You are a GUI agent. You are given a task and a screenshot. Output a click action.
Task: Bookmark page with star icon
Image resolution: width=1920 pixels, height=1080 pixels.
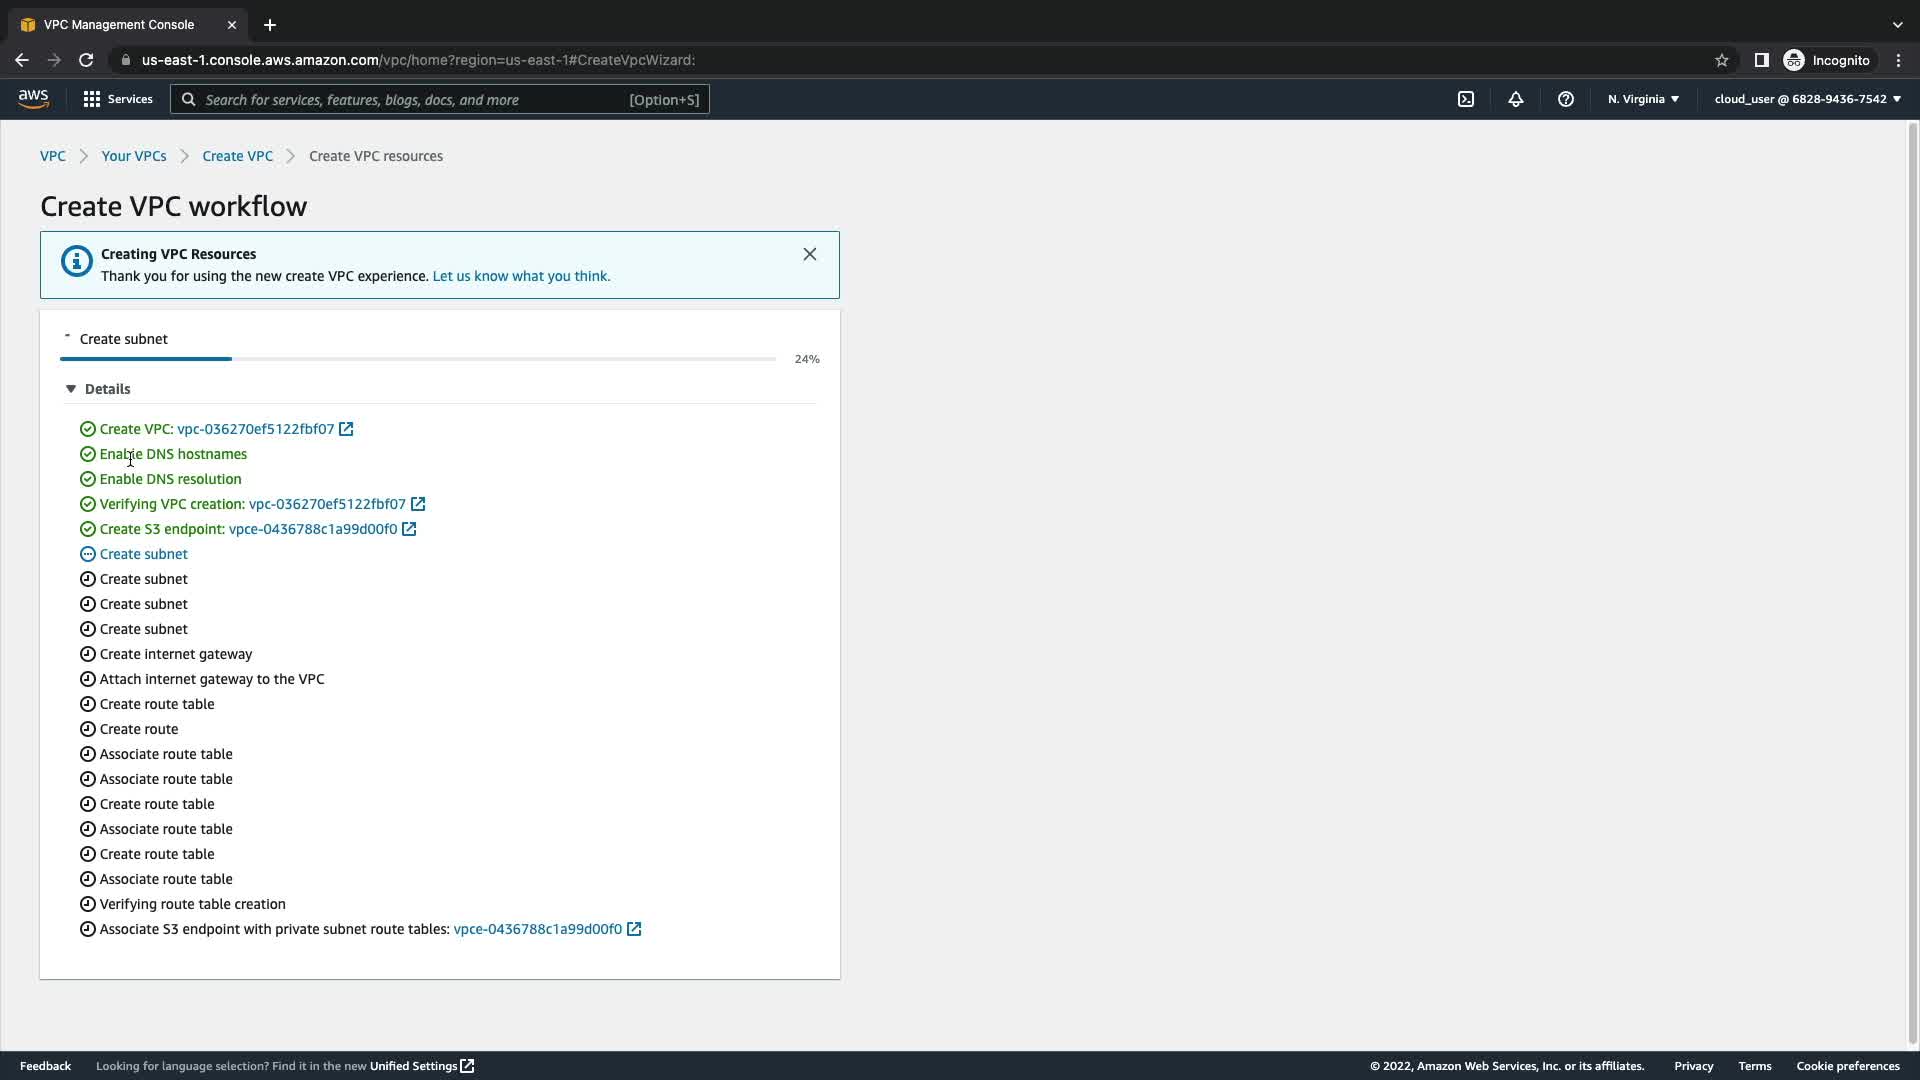1722,60
